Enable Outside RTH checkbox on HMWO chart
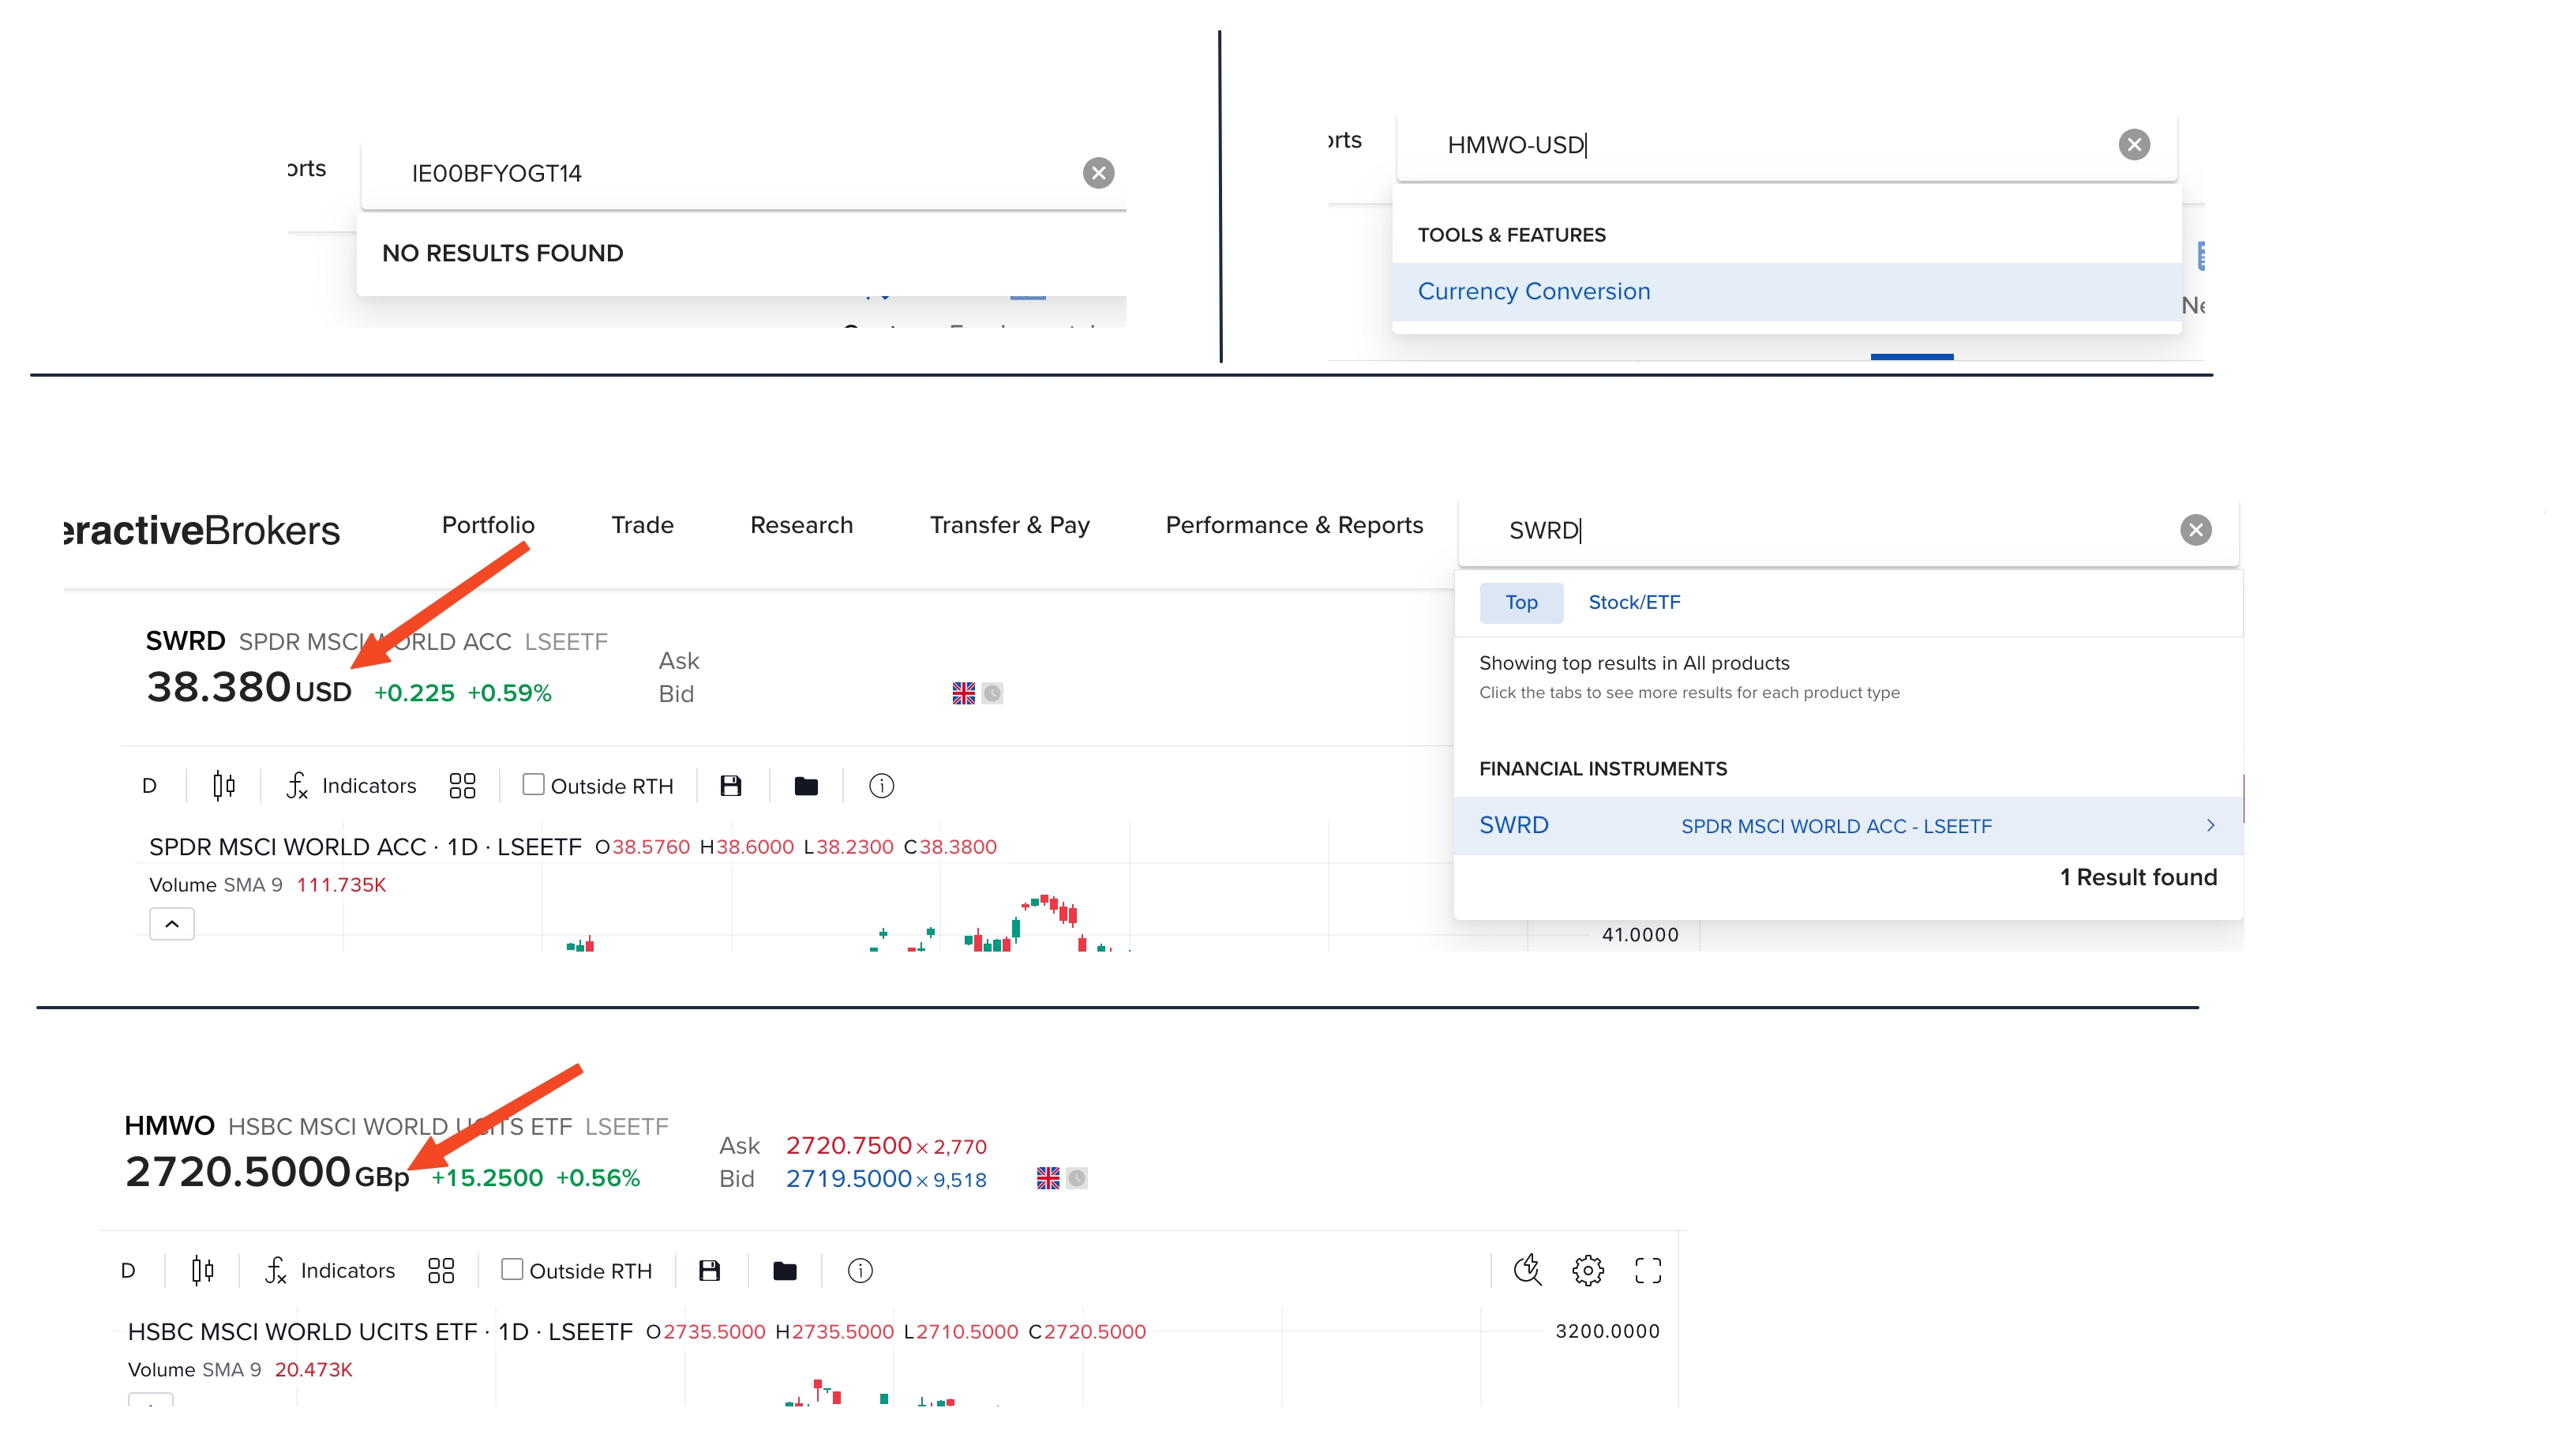2576x1438 pixels. [x=512, y=1270]
